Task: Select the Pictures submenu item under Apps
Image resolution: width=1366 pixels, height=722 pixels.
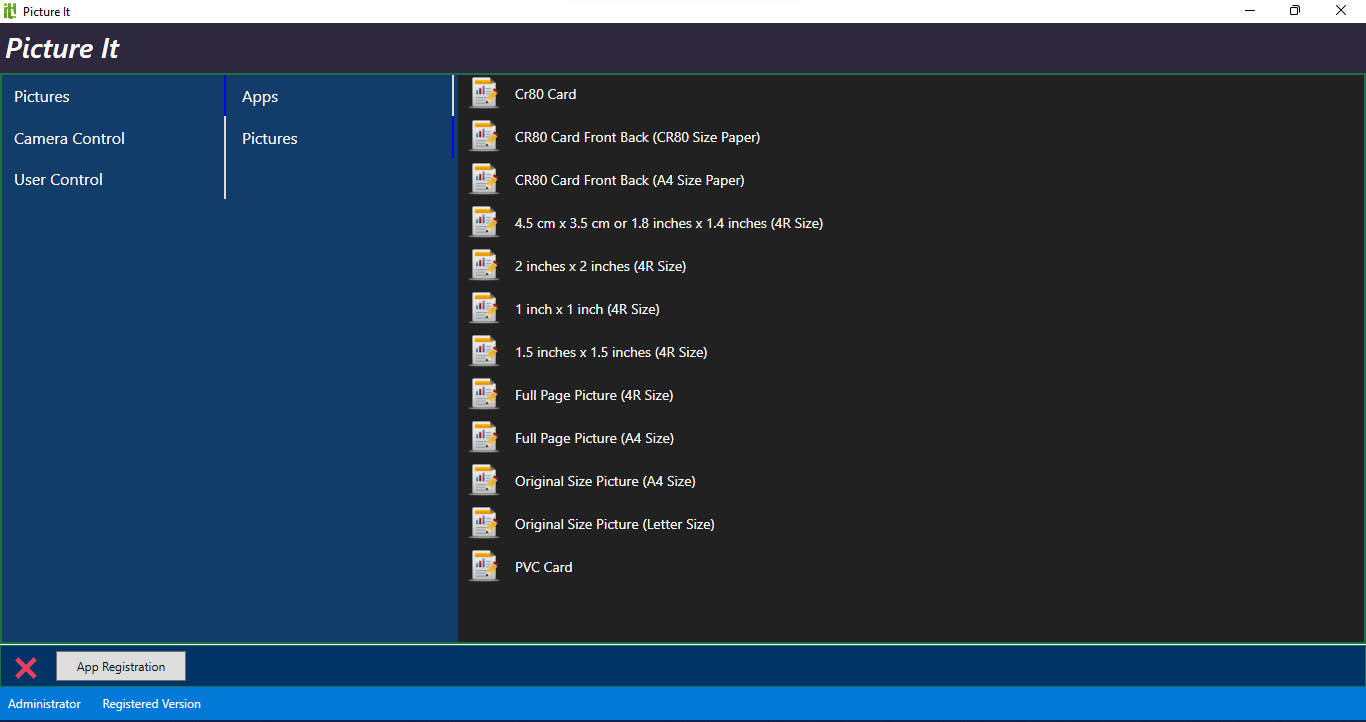Action: coord(270,139)
